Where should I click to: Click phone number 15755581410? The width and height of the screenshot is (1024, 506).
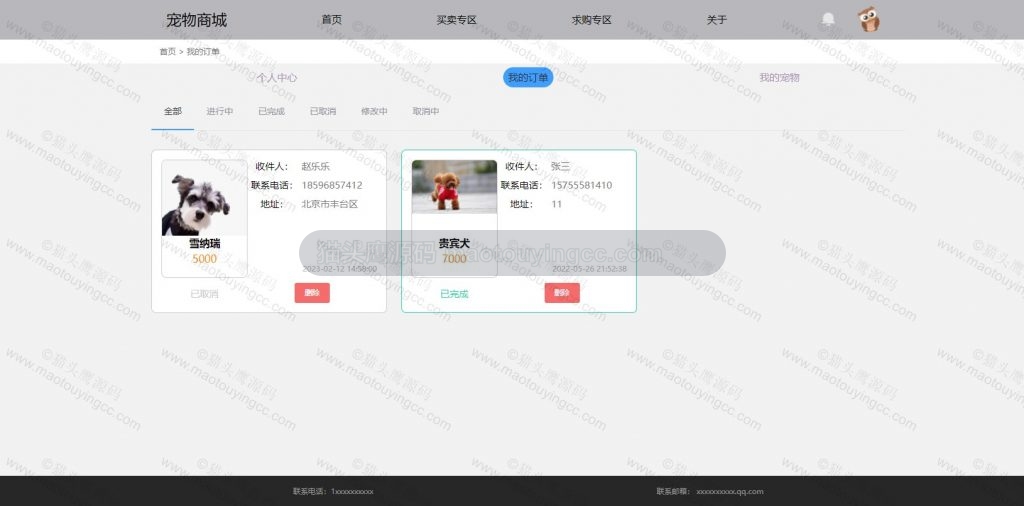tap(582, 185)
